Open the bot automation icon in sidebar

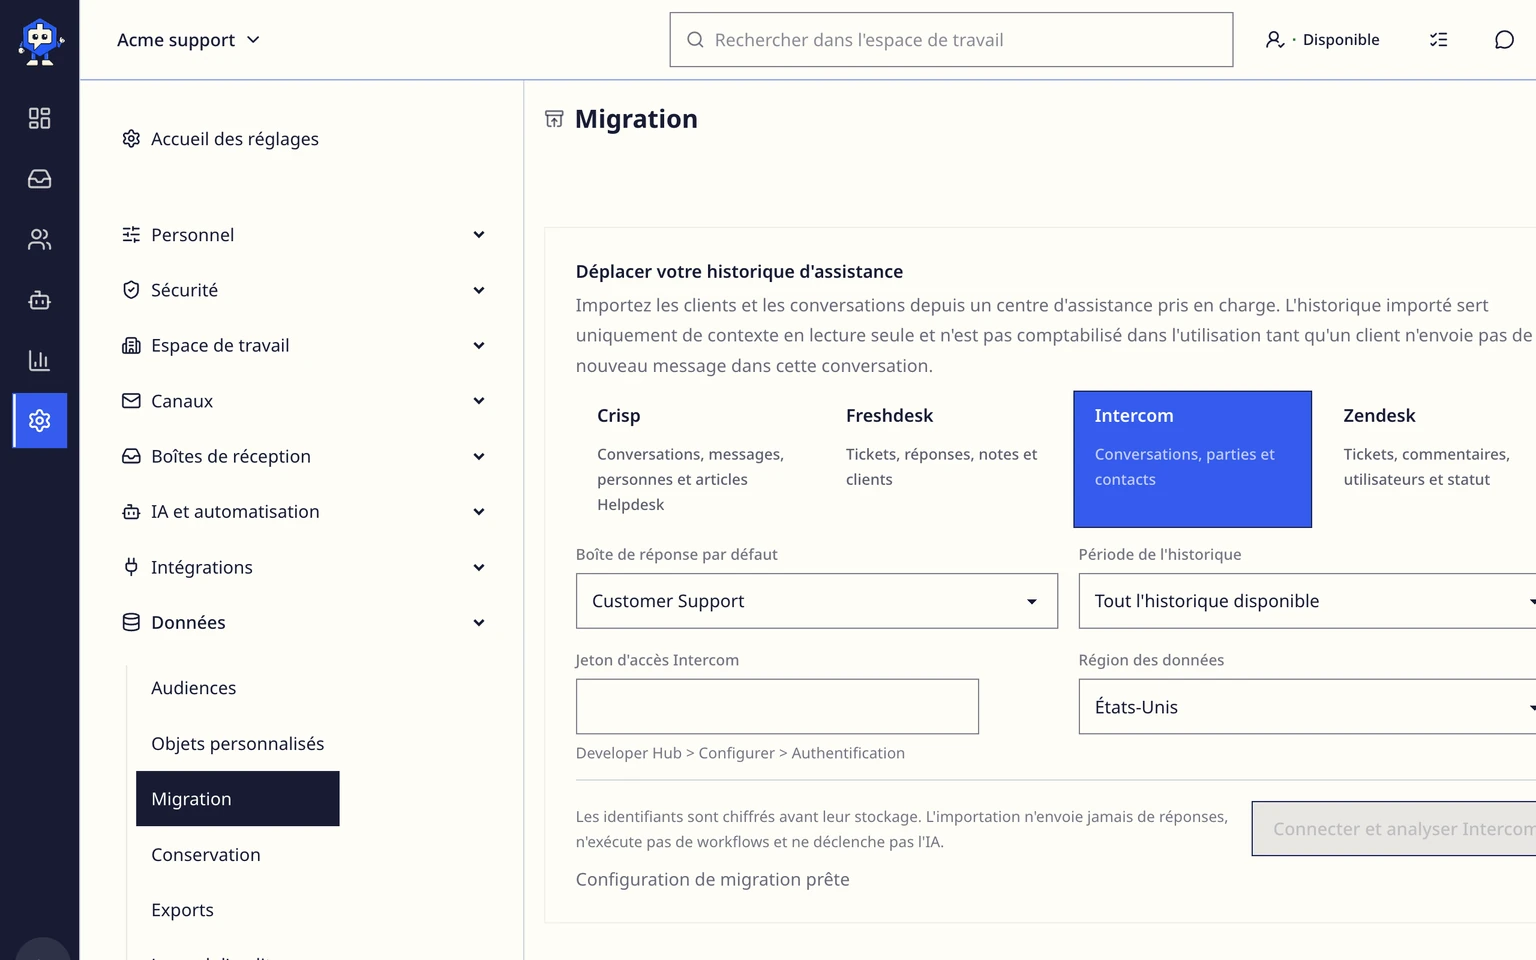[39, 300]
